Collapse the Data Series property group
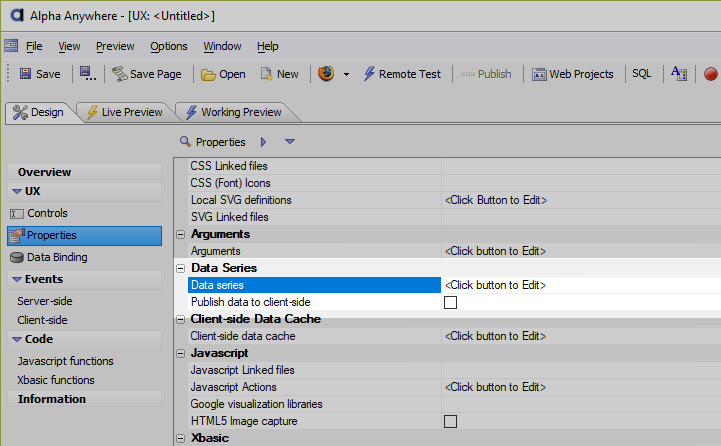The image size is (721, 446). (181, 269)
